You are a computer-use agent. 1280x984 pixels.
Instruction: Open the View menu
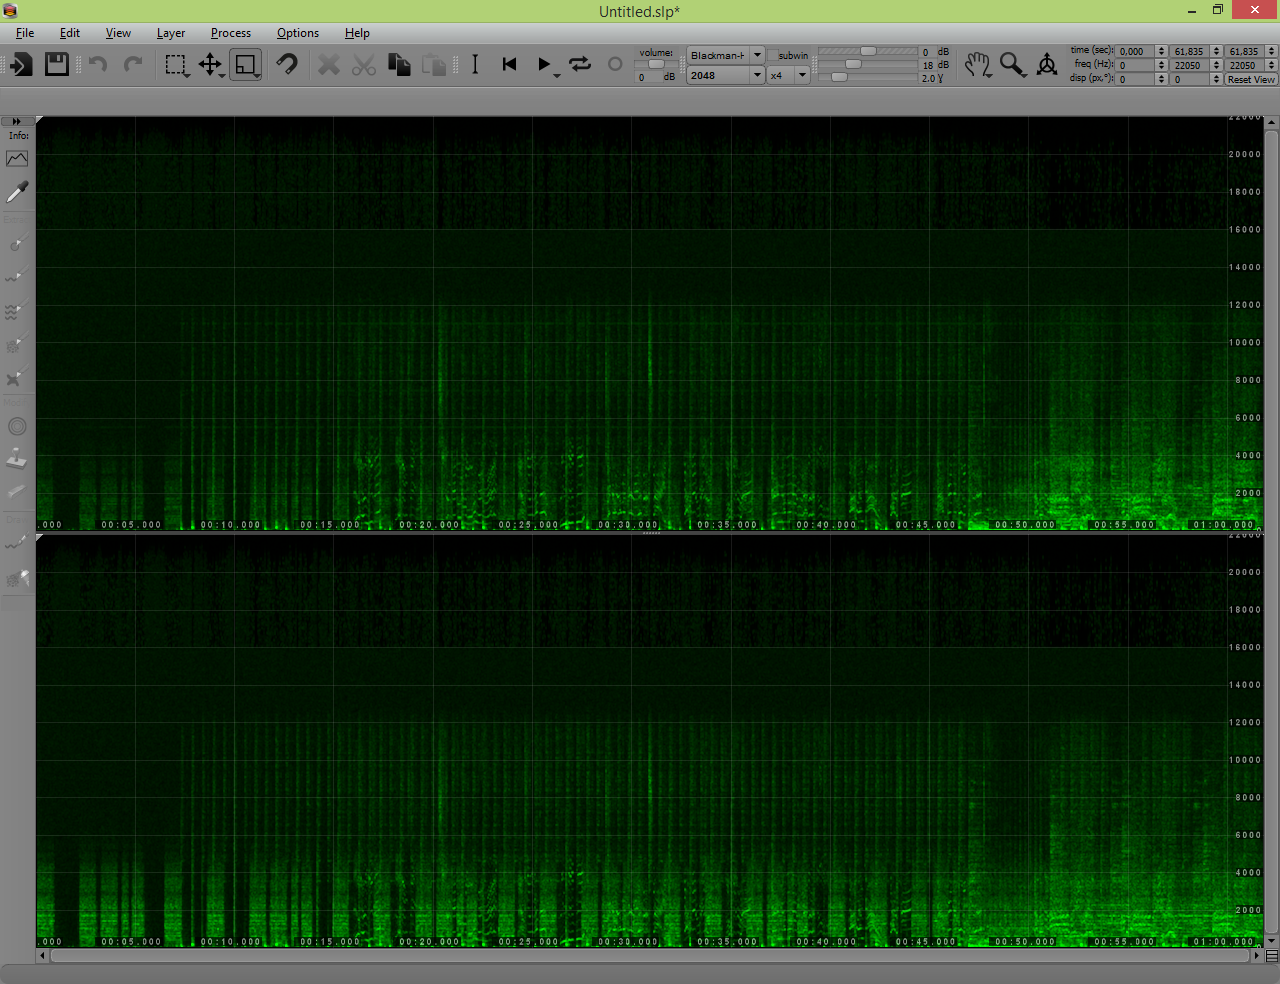point(118,33)
